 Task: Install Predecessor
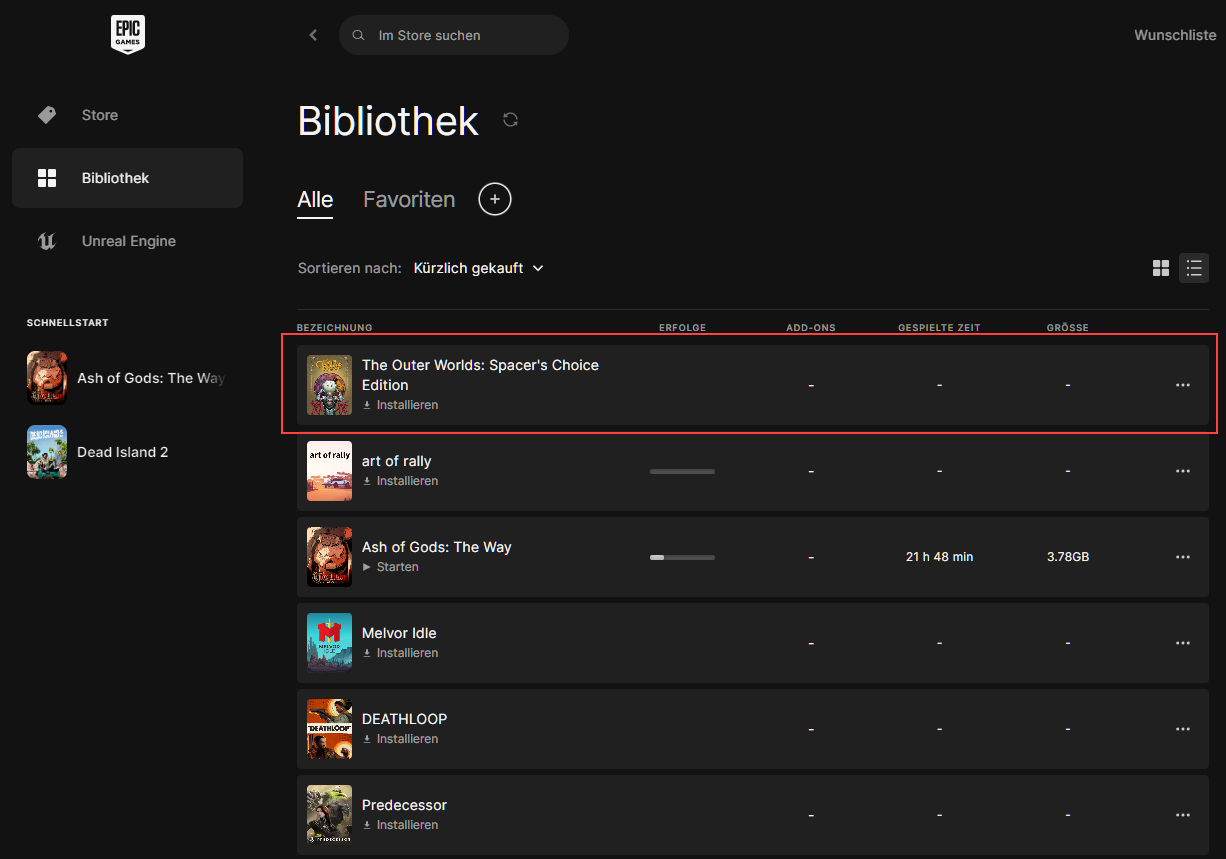click(400, 825)
